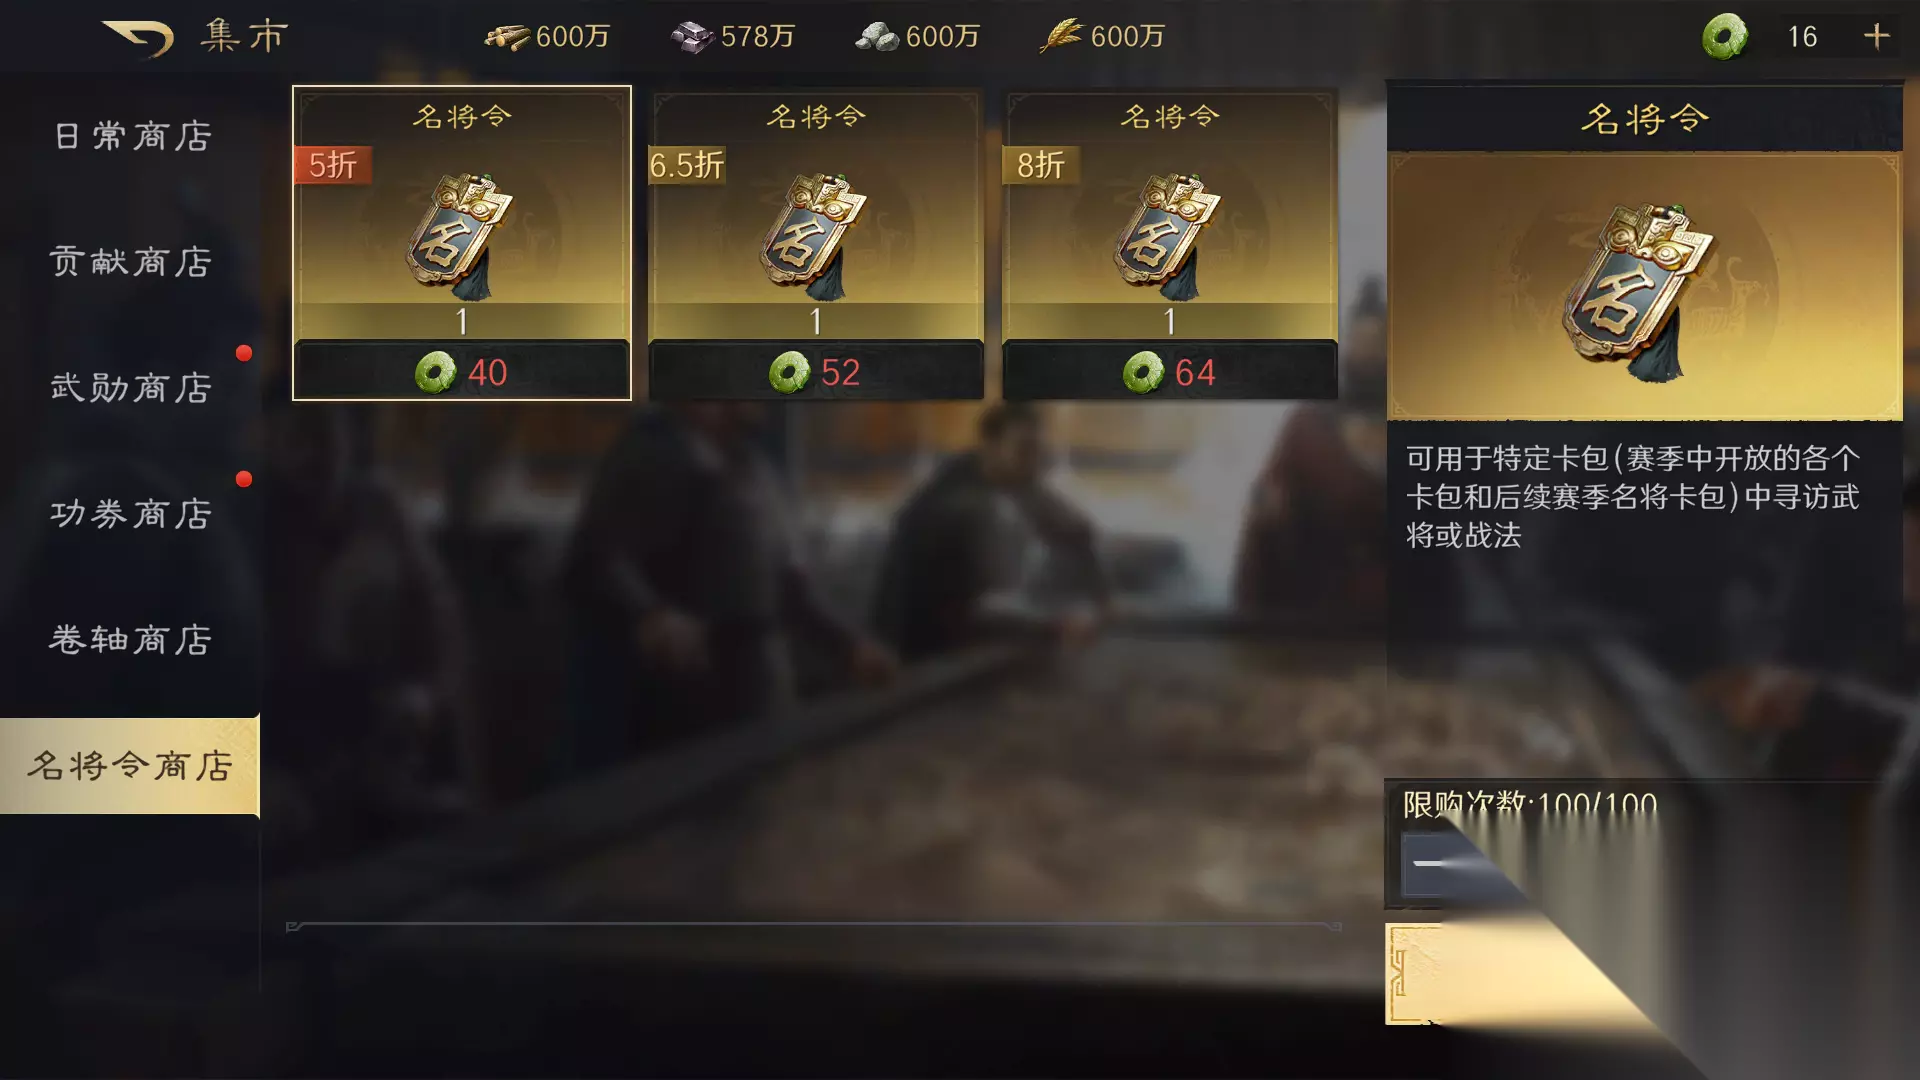Screen dimensions: 1920x1080
Task: Select the 6.5折 名将令 item card
Action: coord(815,243)
